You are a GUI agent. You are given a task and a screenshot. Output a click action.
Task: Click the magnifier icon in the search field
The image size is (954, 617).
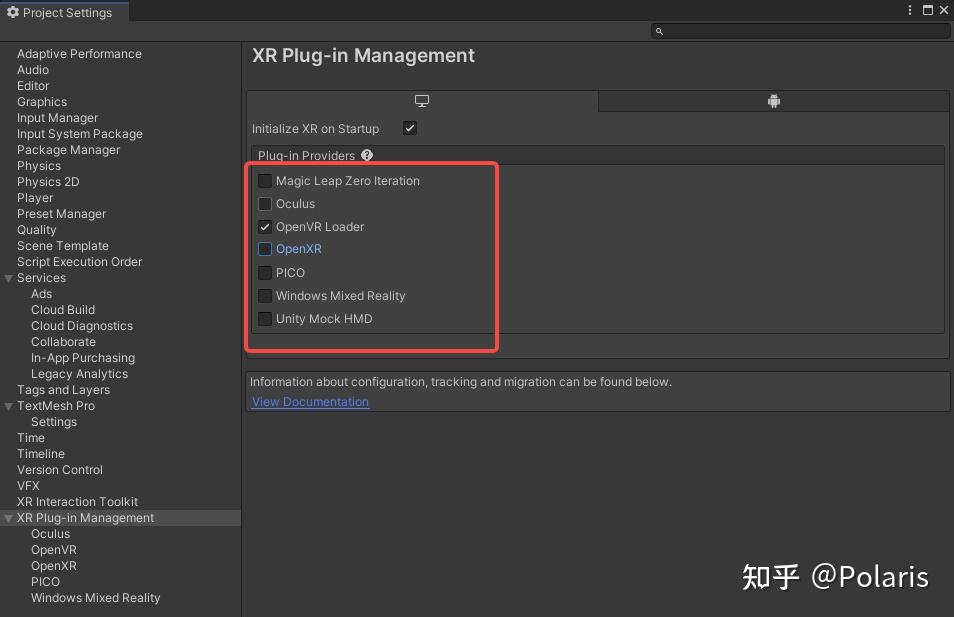point(659,31)
